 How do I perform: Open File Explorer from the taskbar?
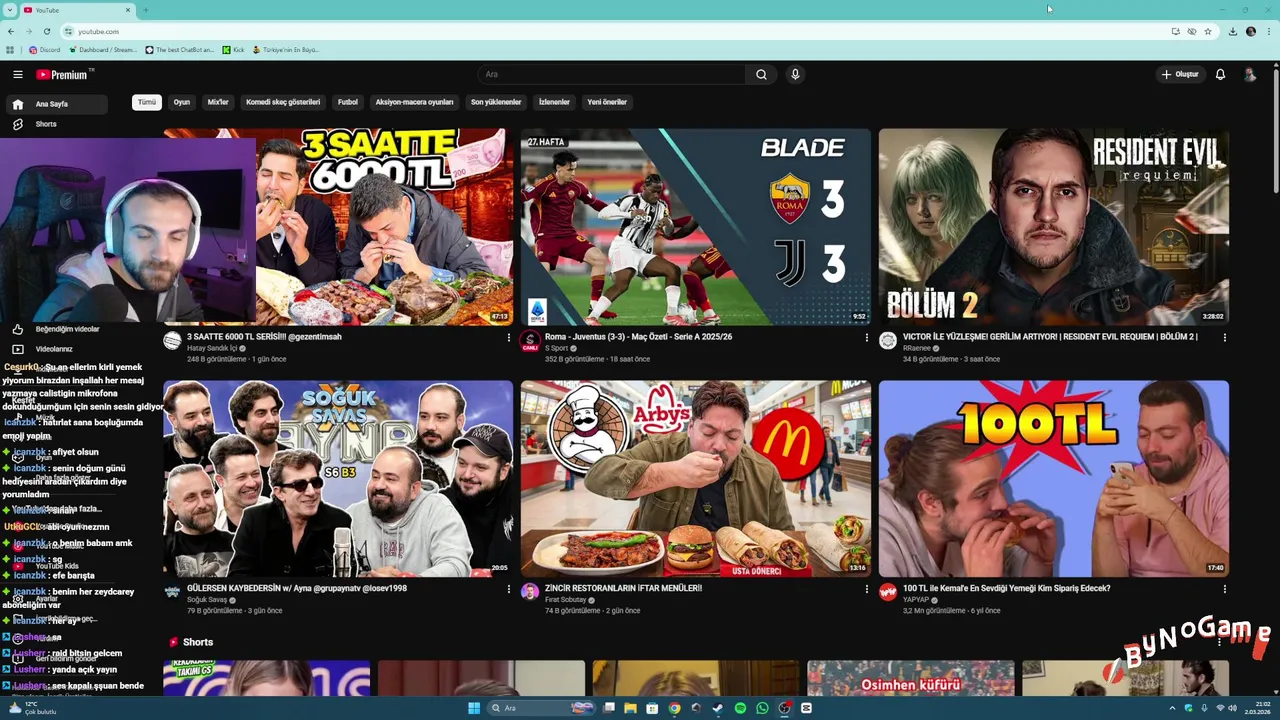coord(630,708)
